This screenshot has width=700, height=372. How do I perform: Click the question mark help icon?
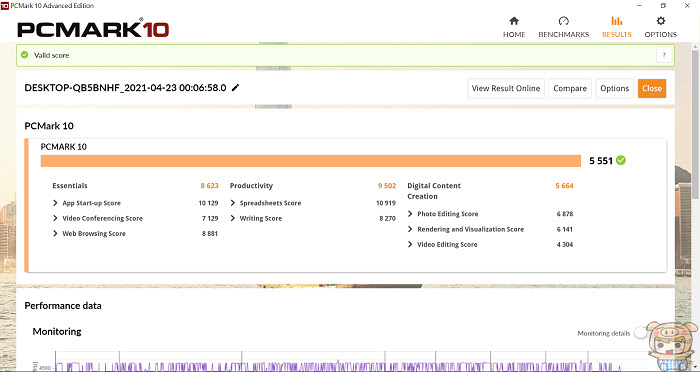tap(664, 55)
